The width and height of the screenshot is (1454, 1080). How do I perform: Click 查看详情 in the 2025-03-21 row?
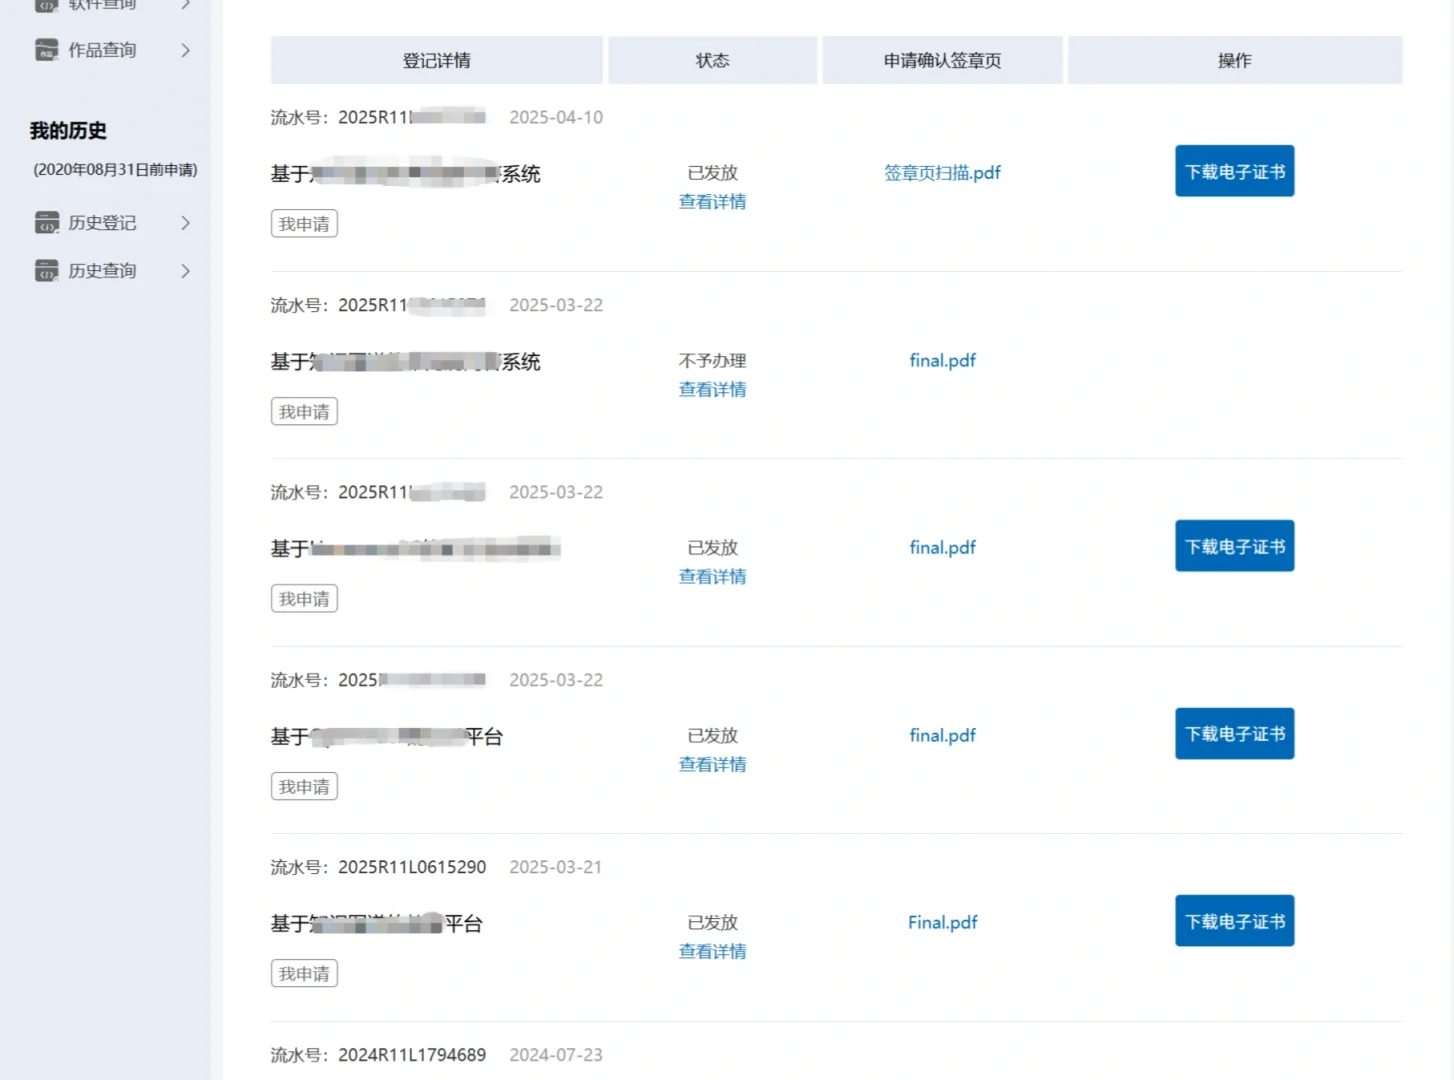(x=712, y=951)
